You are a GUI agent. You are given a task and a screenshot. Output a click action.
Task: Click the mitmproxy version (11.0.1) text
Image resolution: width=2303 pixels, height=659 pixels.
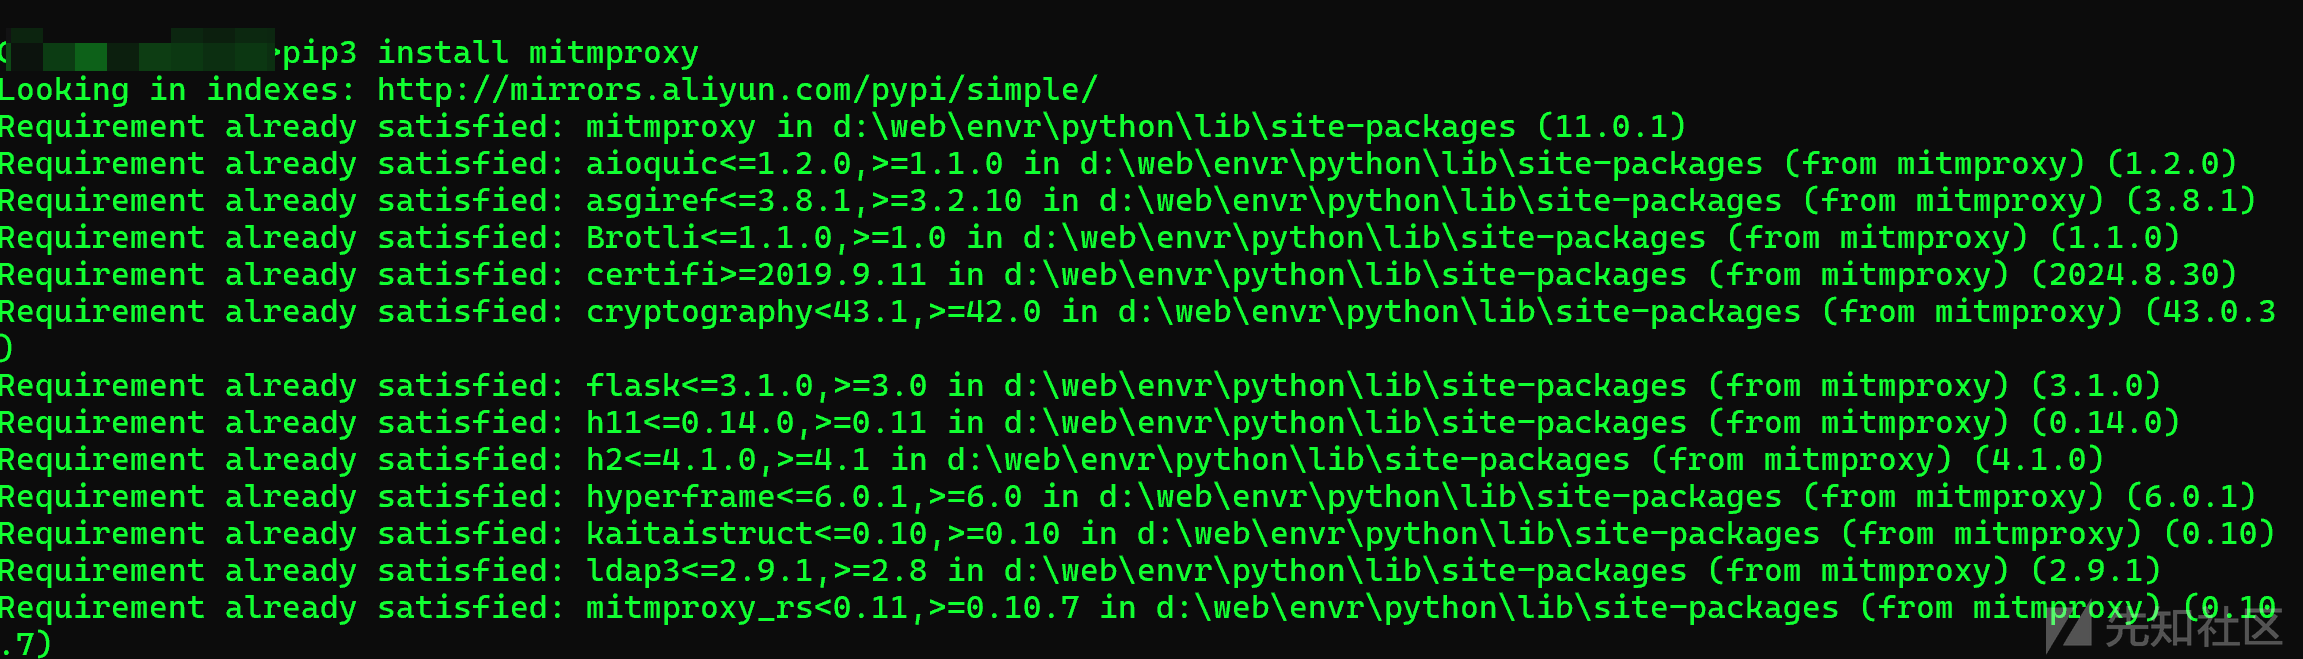(1611, 127)
